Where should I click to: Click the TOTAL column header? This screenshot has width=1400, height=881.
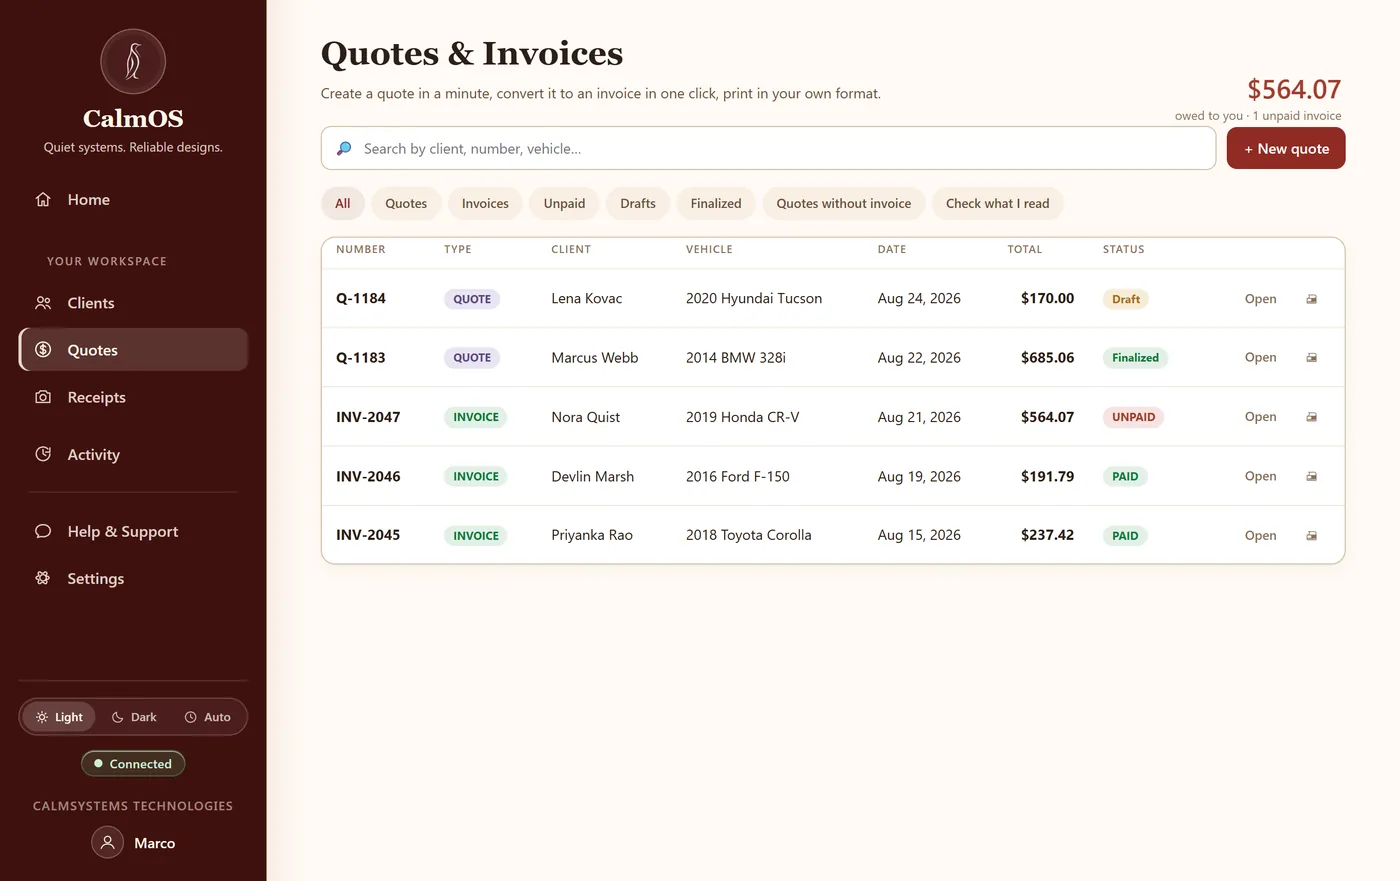pyautogui.click(x=1025, y=249)
